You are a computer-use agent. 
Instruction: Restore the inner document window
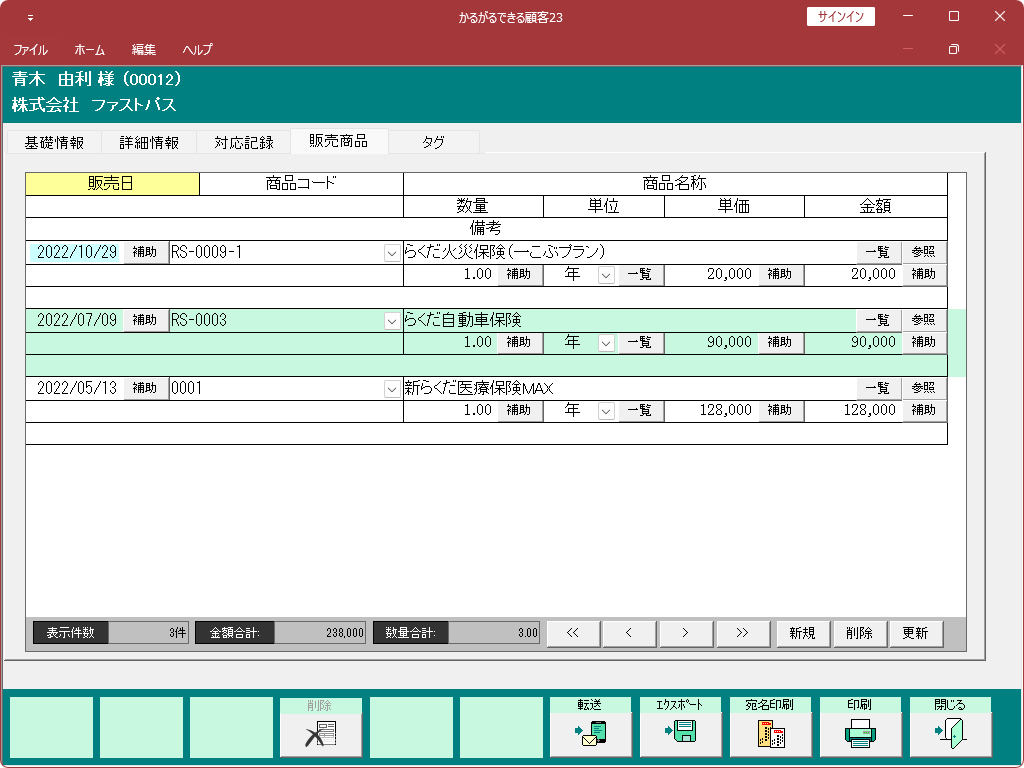953,49
